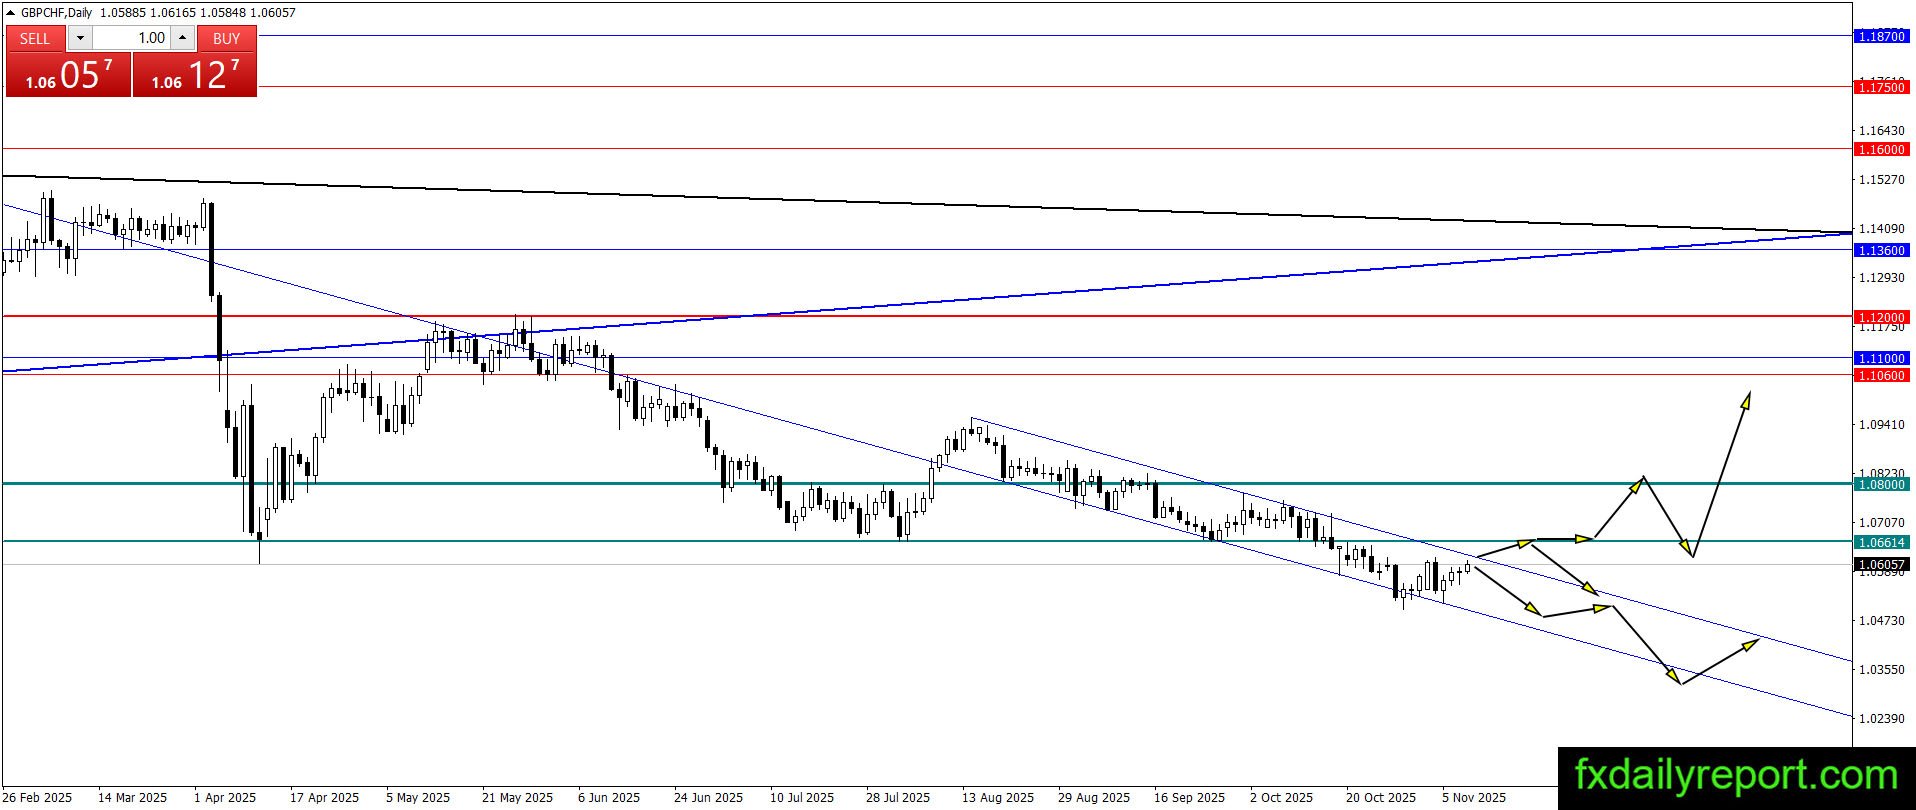
Task: Click the 29 Aug 2025 date label
Action: click(1094, 798)
